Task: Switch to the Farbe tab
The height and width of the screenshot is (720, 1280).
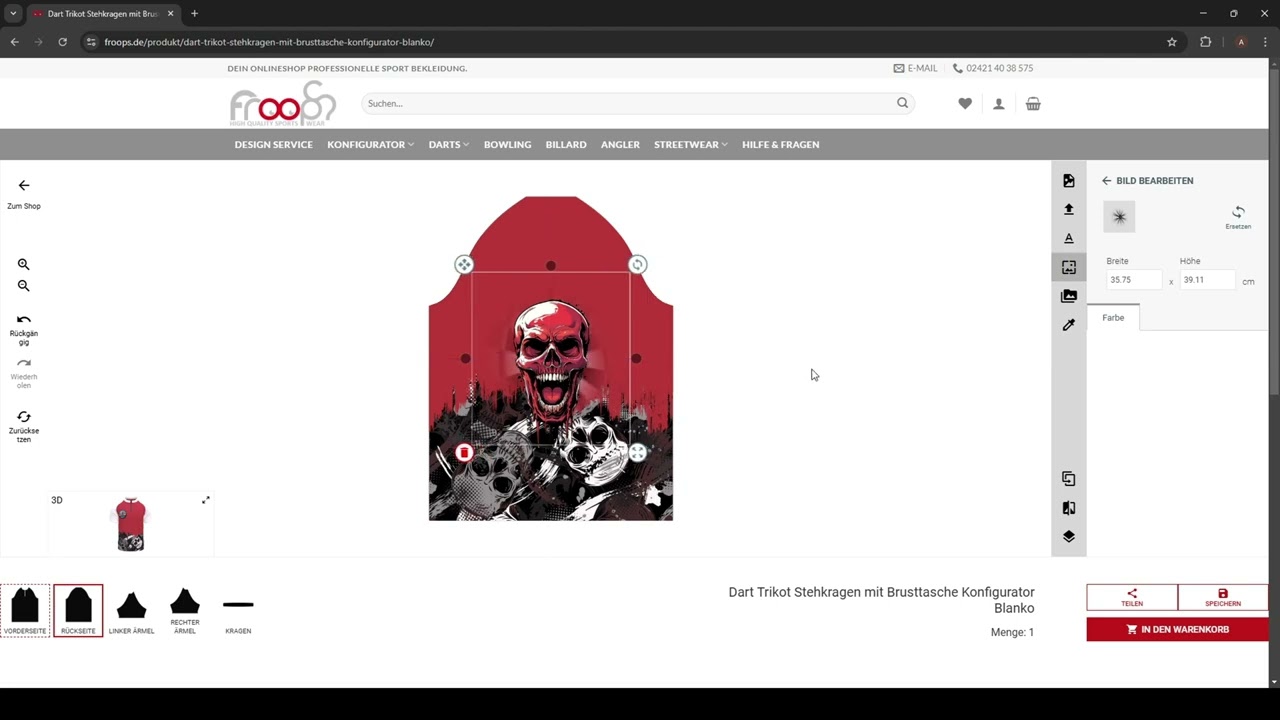Action: coord(1113,318)
